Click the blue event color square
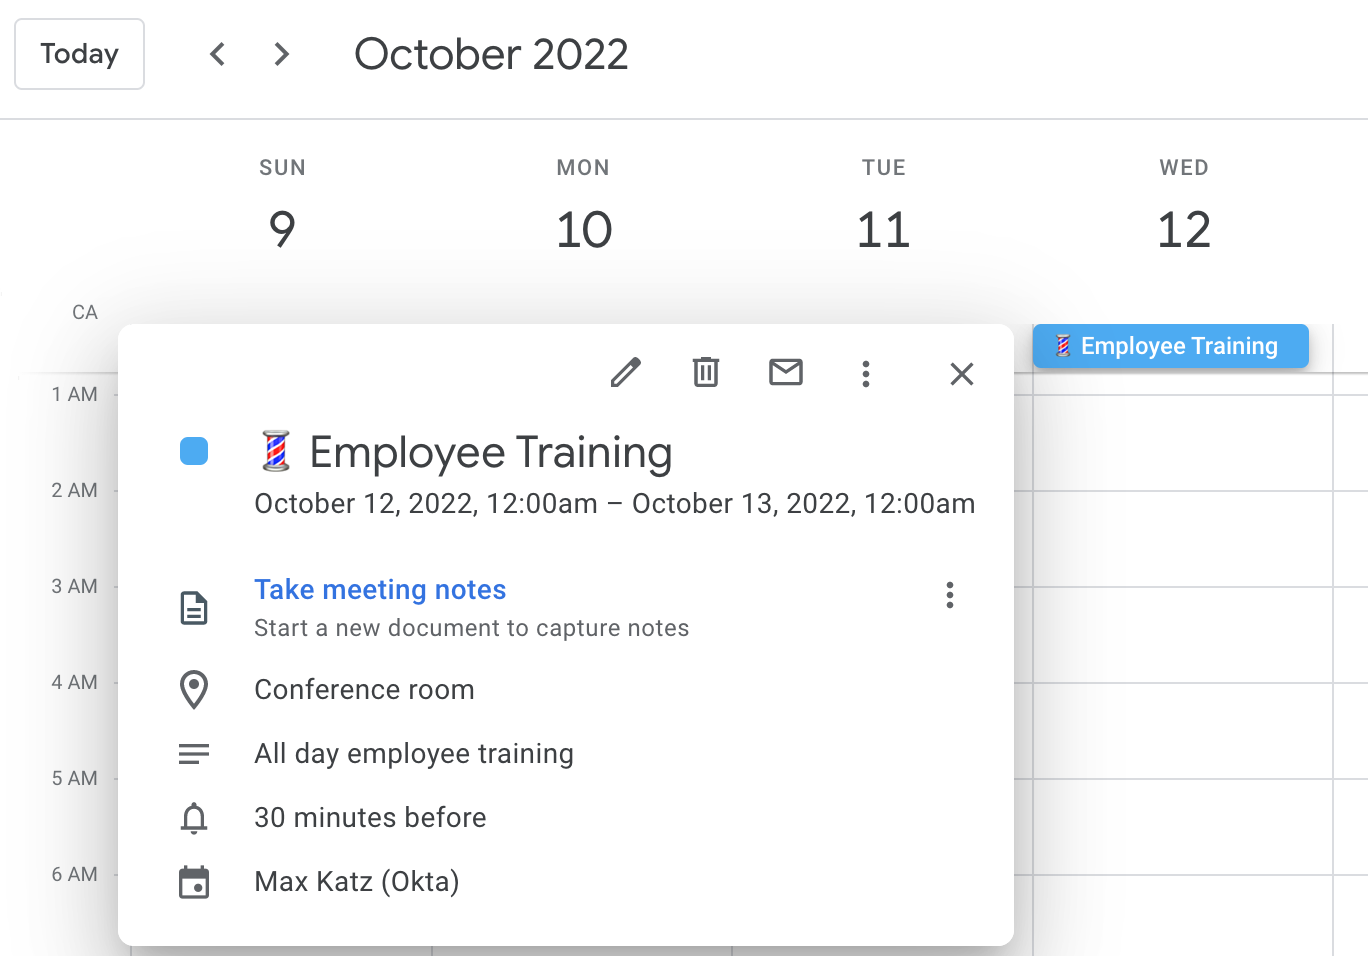This screenshot has height=956, width=1368. 194,451
